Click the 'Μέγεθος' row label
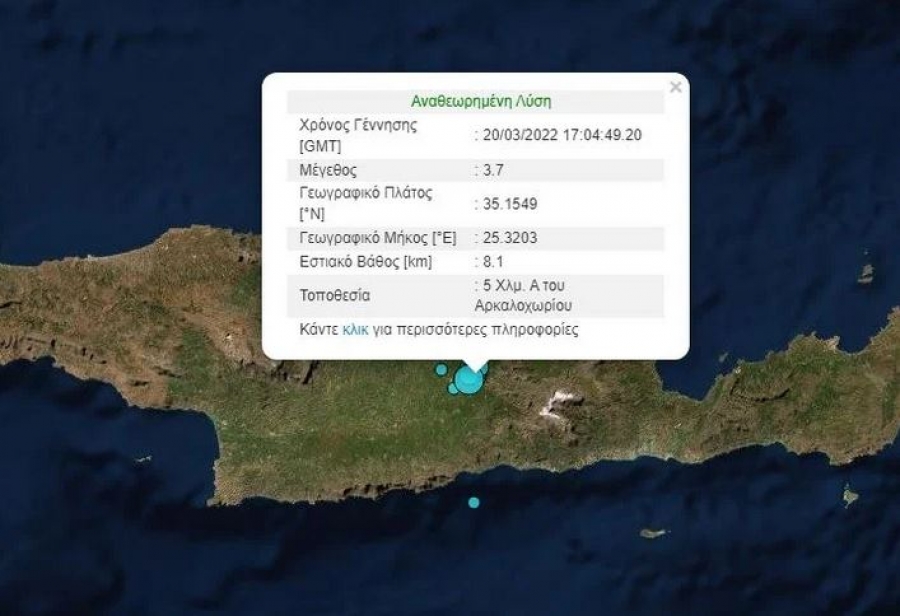Viewport: 900px width, 616px height. pyautogui.click(x=328, y=170)
